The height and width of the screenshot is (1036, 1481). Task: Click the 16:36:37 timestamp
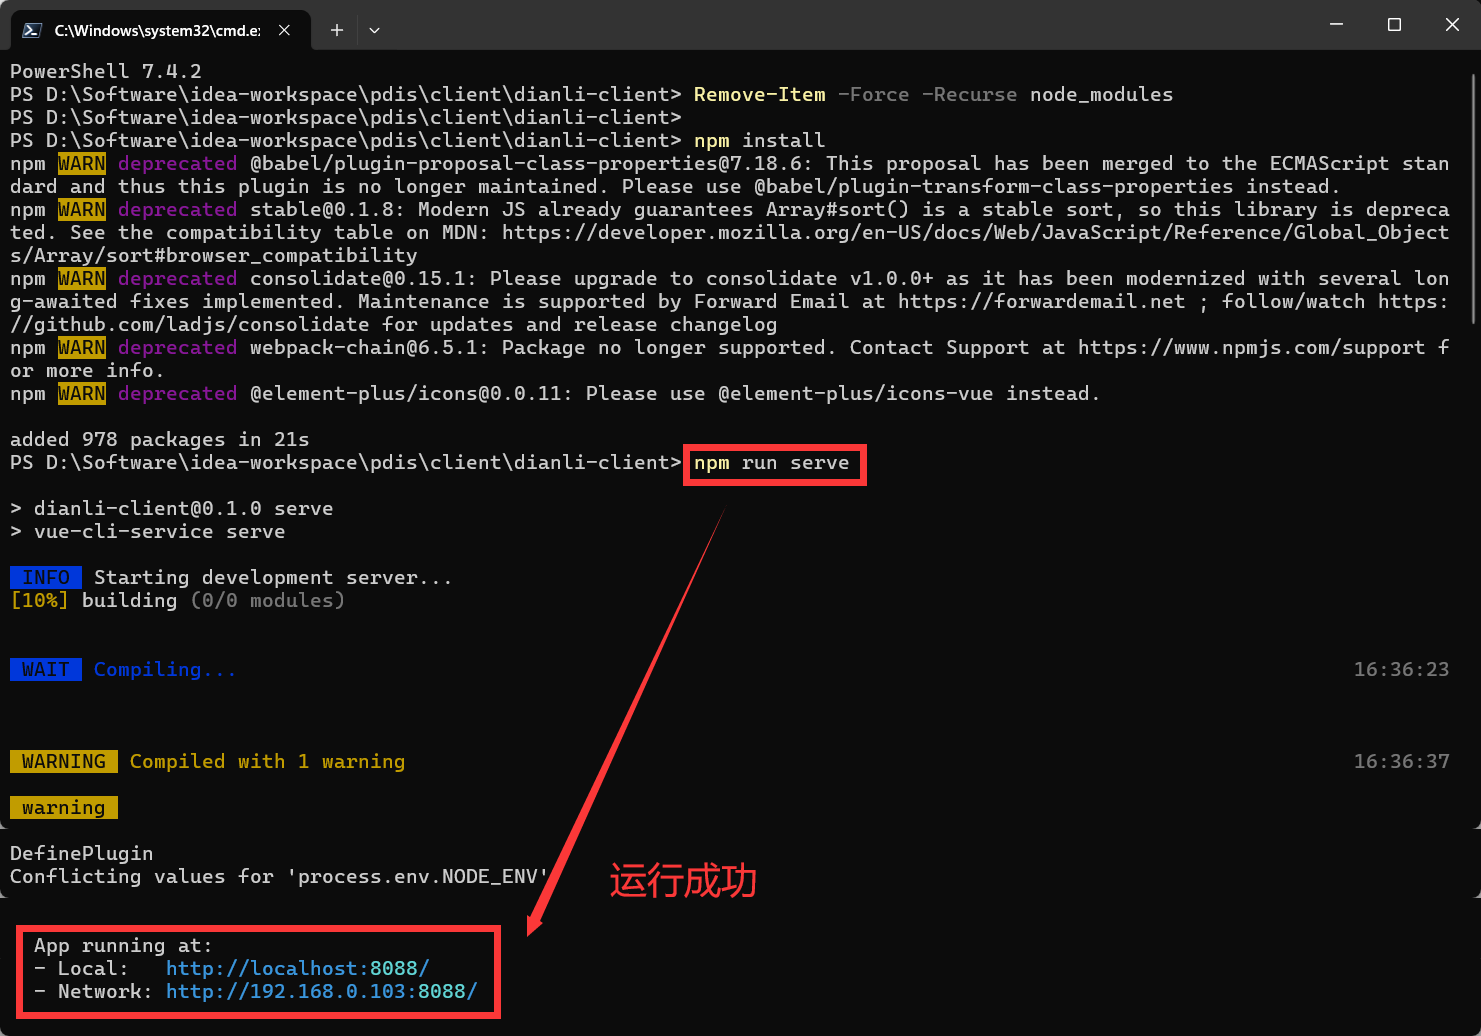click(x=1401, y=761)
